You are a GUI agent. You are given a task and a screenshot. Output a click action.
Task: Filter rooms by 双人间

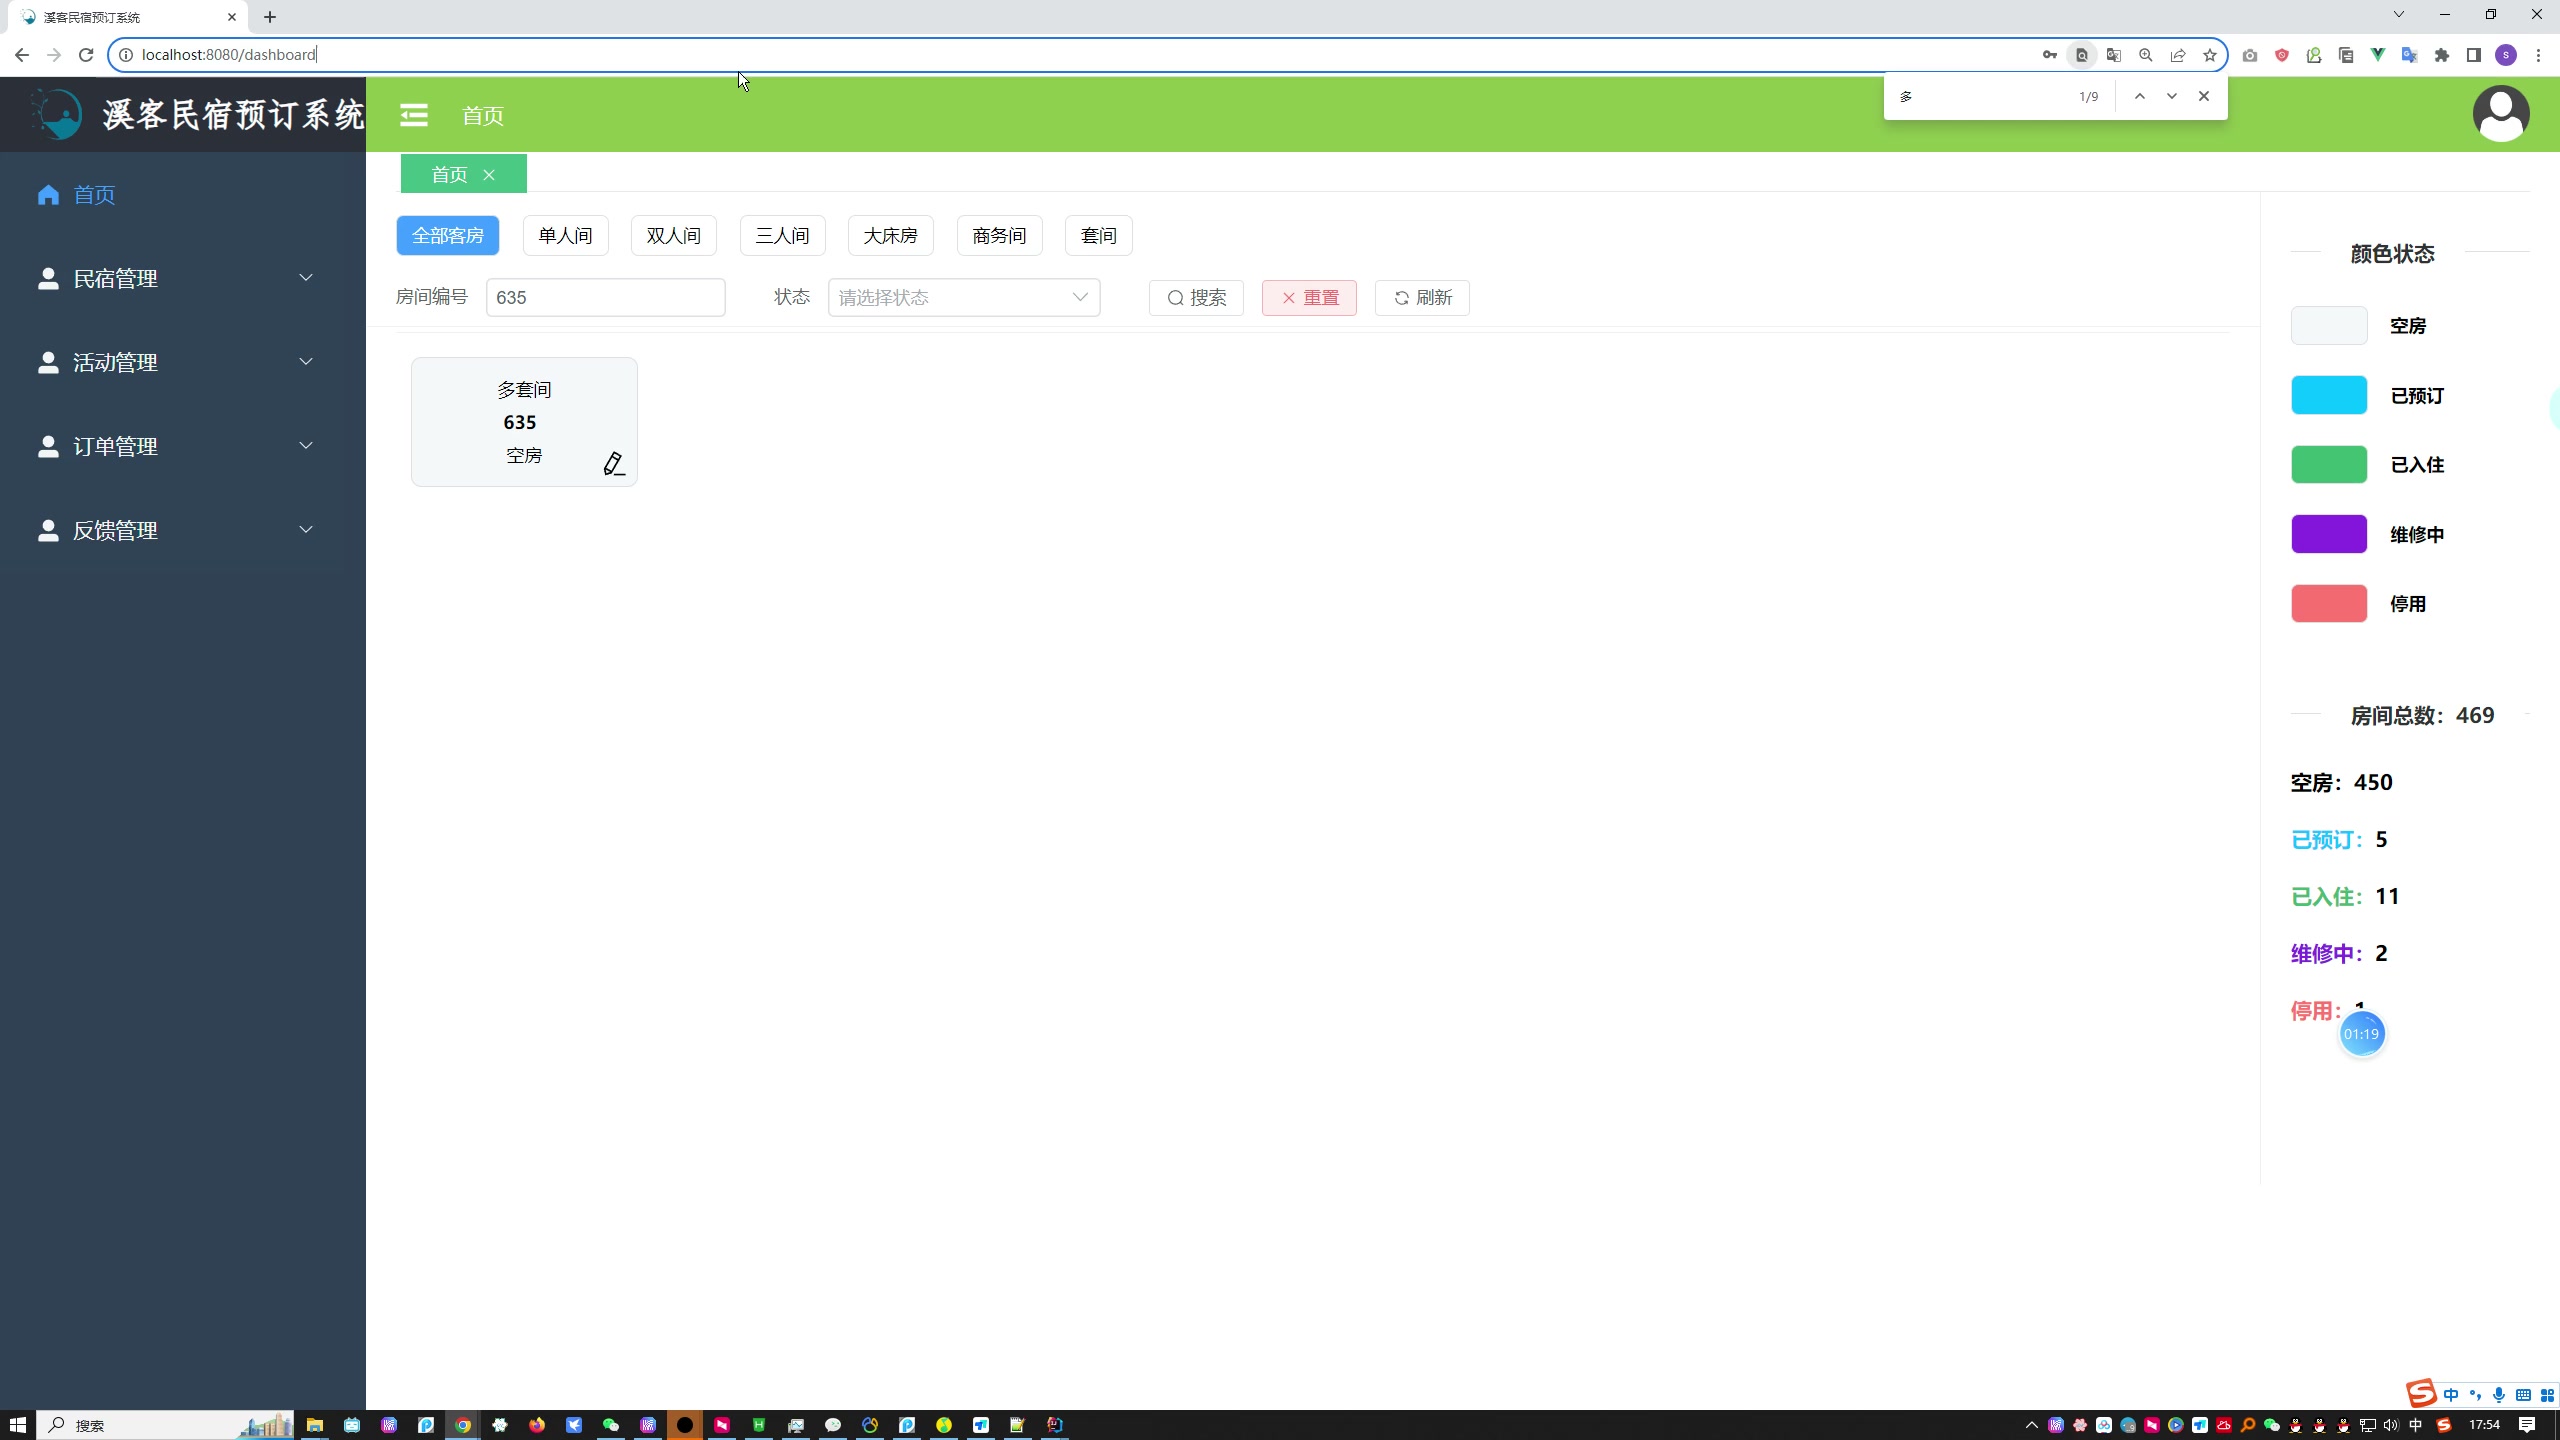pyautogui.click(x=674, y=235)
